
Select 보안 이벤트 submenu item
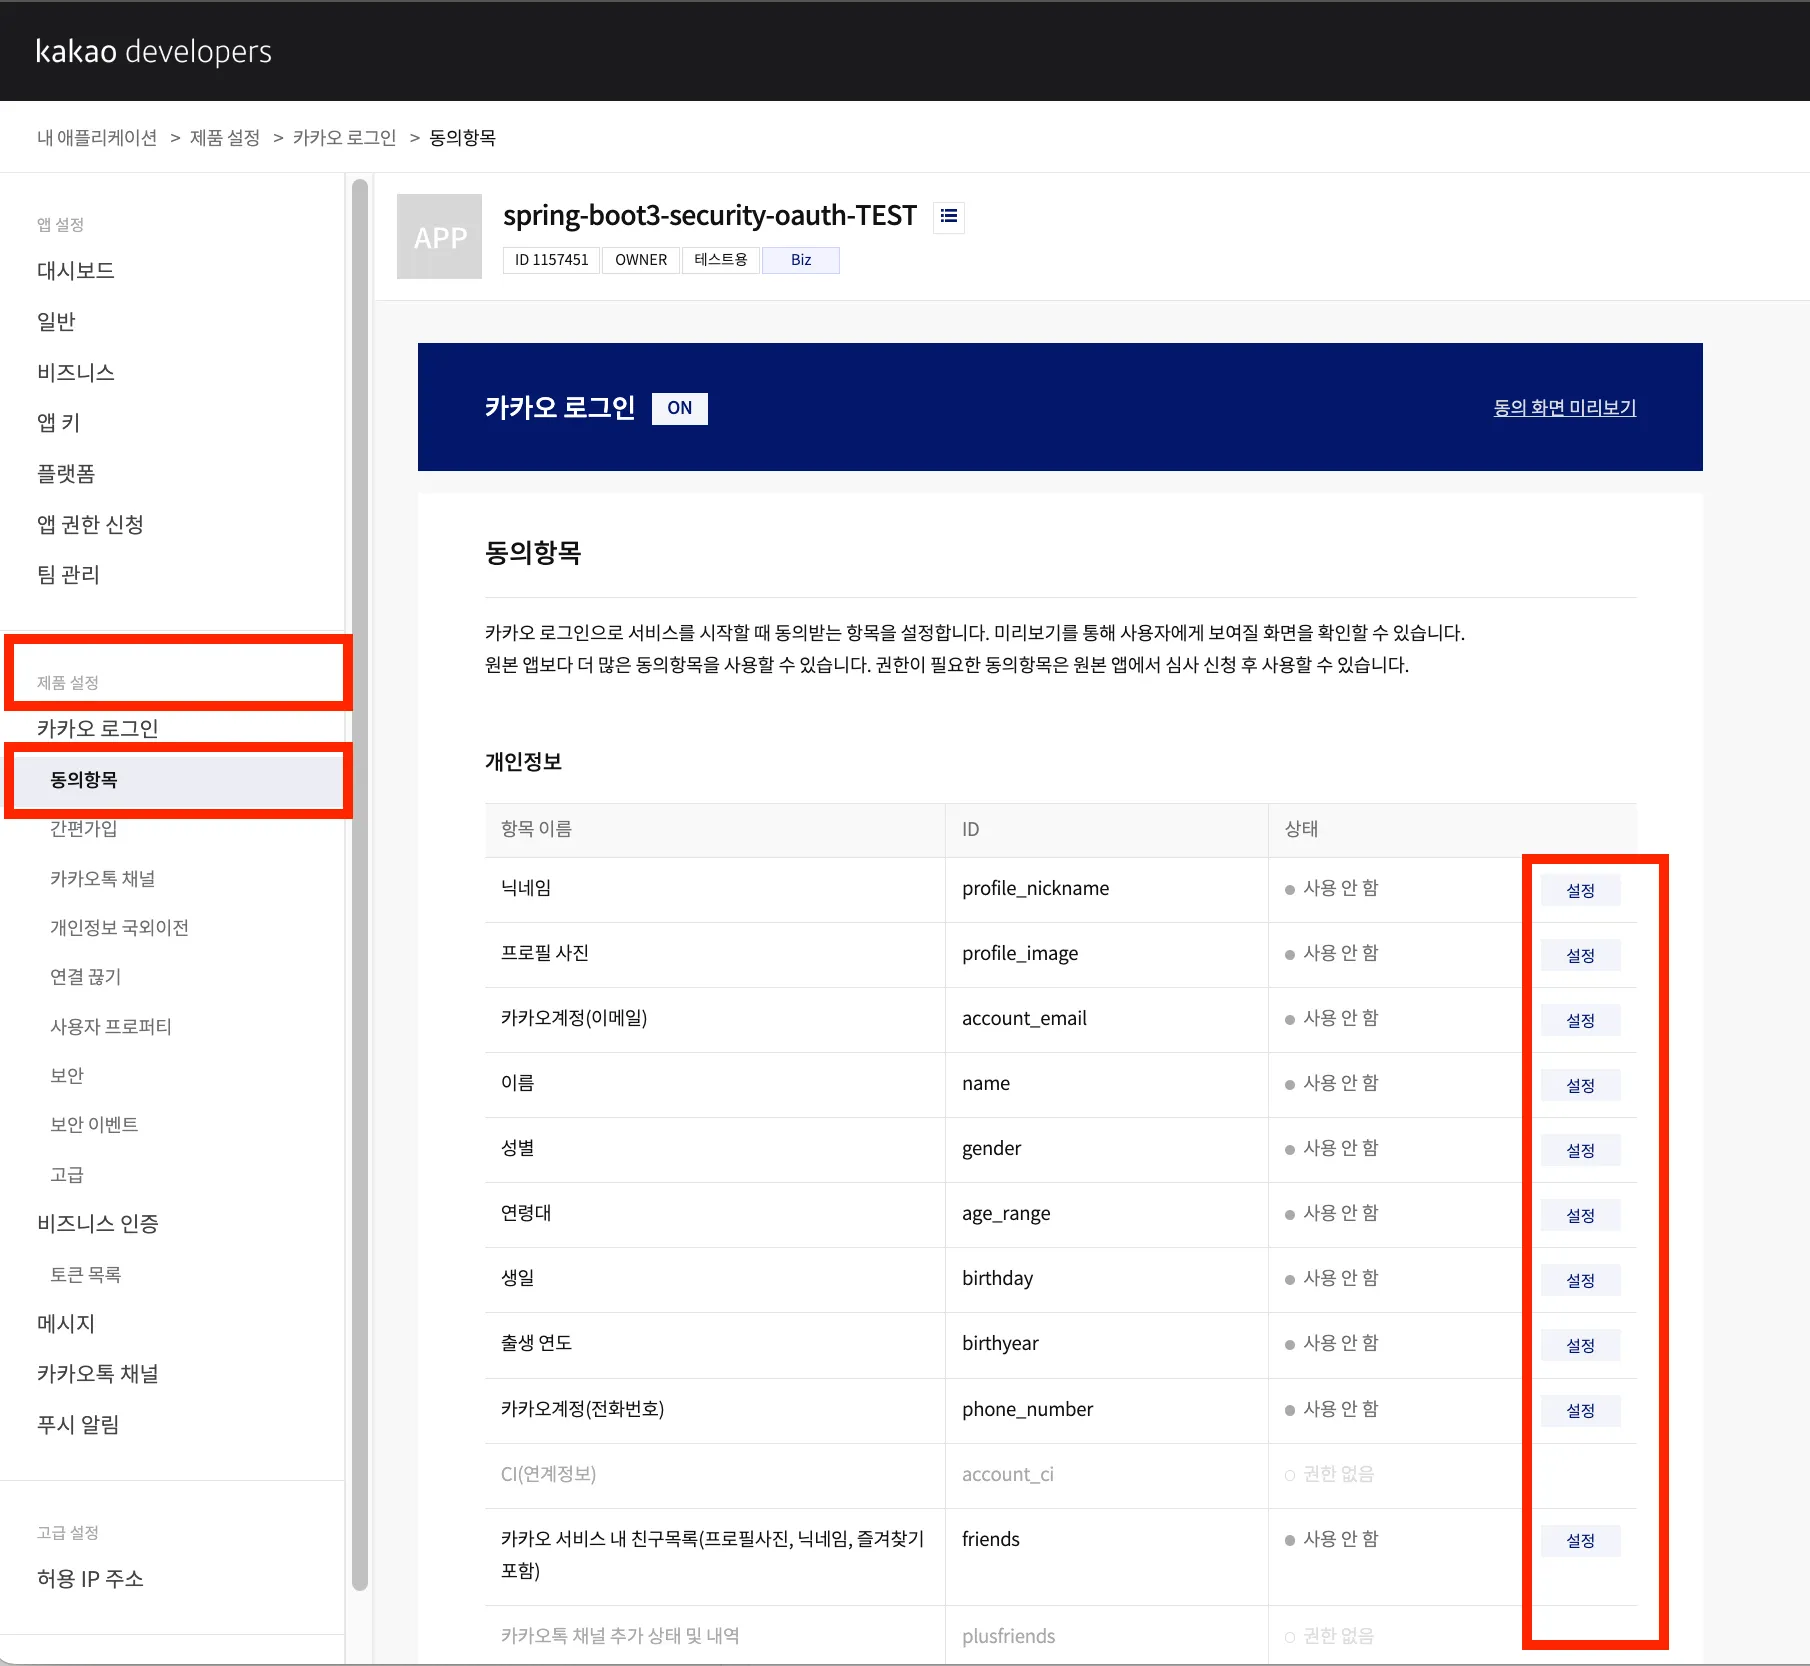(94, 1125)
